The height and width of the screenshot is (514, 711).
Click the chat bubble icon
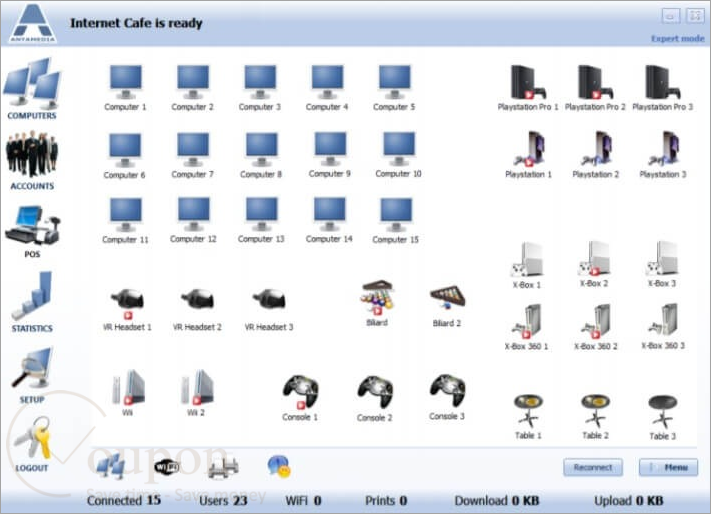tap(279, 466)
